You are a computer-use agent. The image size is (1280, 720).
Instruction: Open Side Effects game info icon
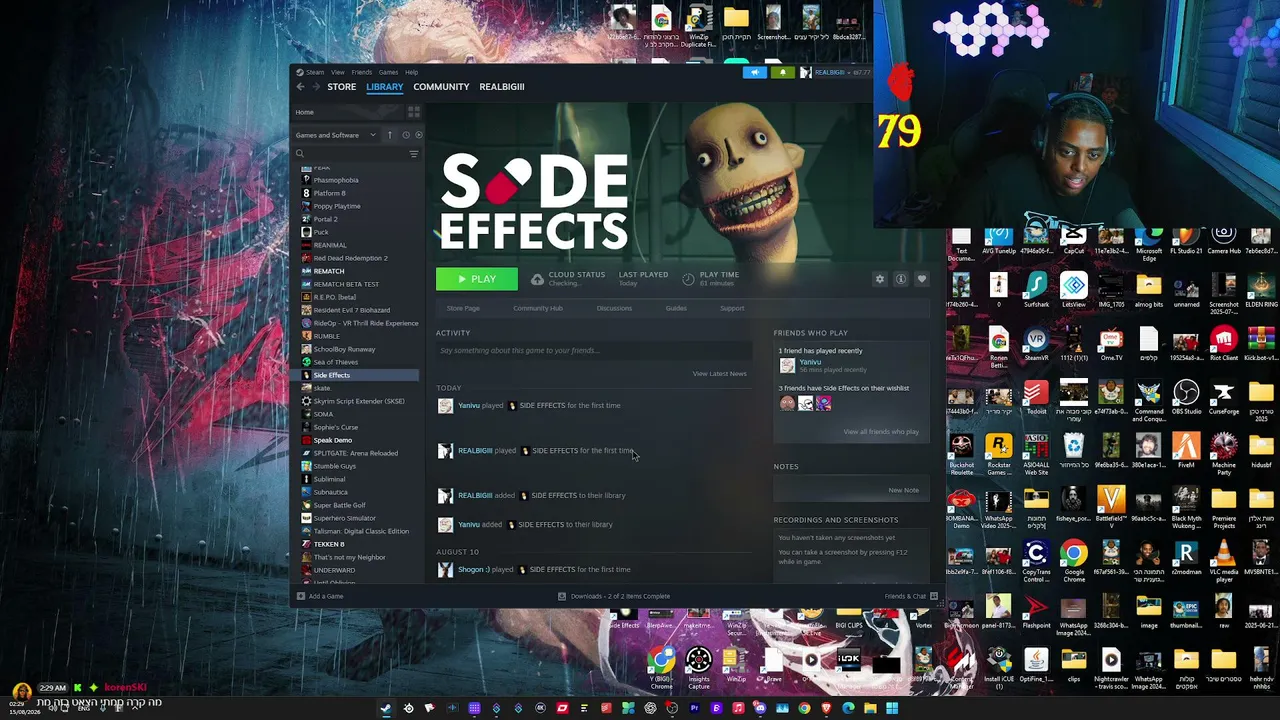(901, 279)
